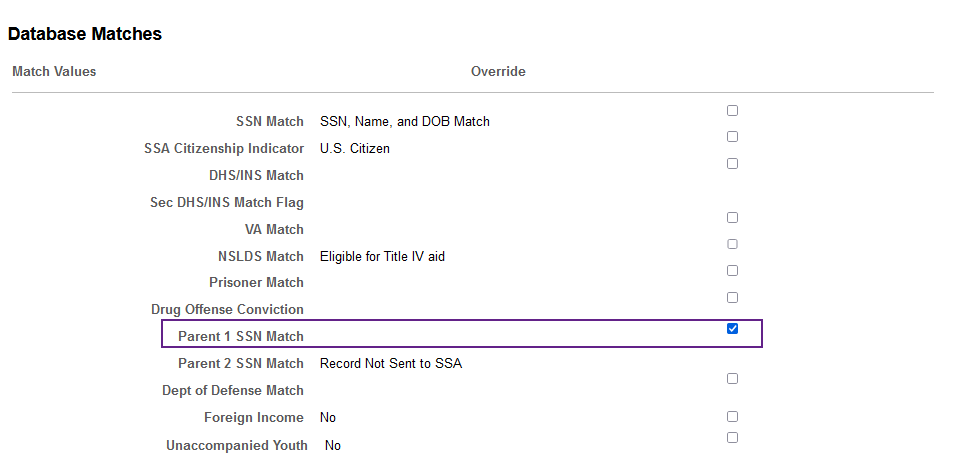Enable Drug Offense Conviction override checkbox

pos(732,298)
